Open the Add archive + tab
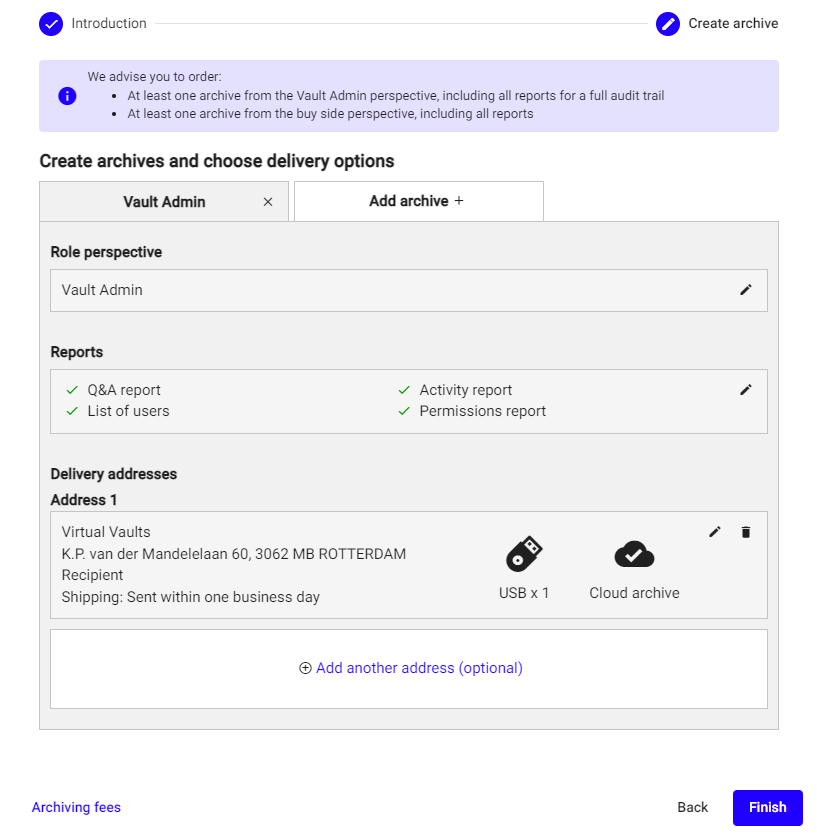 click(417, 201)
